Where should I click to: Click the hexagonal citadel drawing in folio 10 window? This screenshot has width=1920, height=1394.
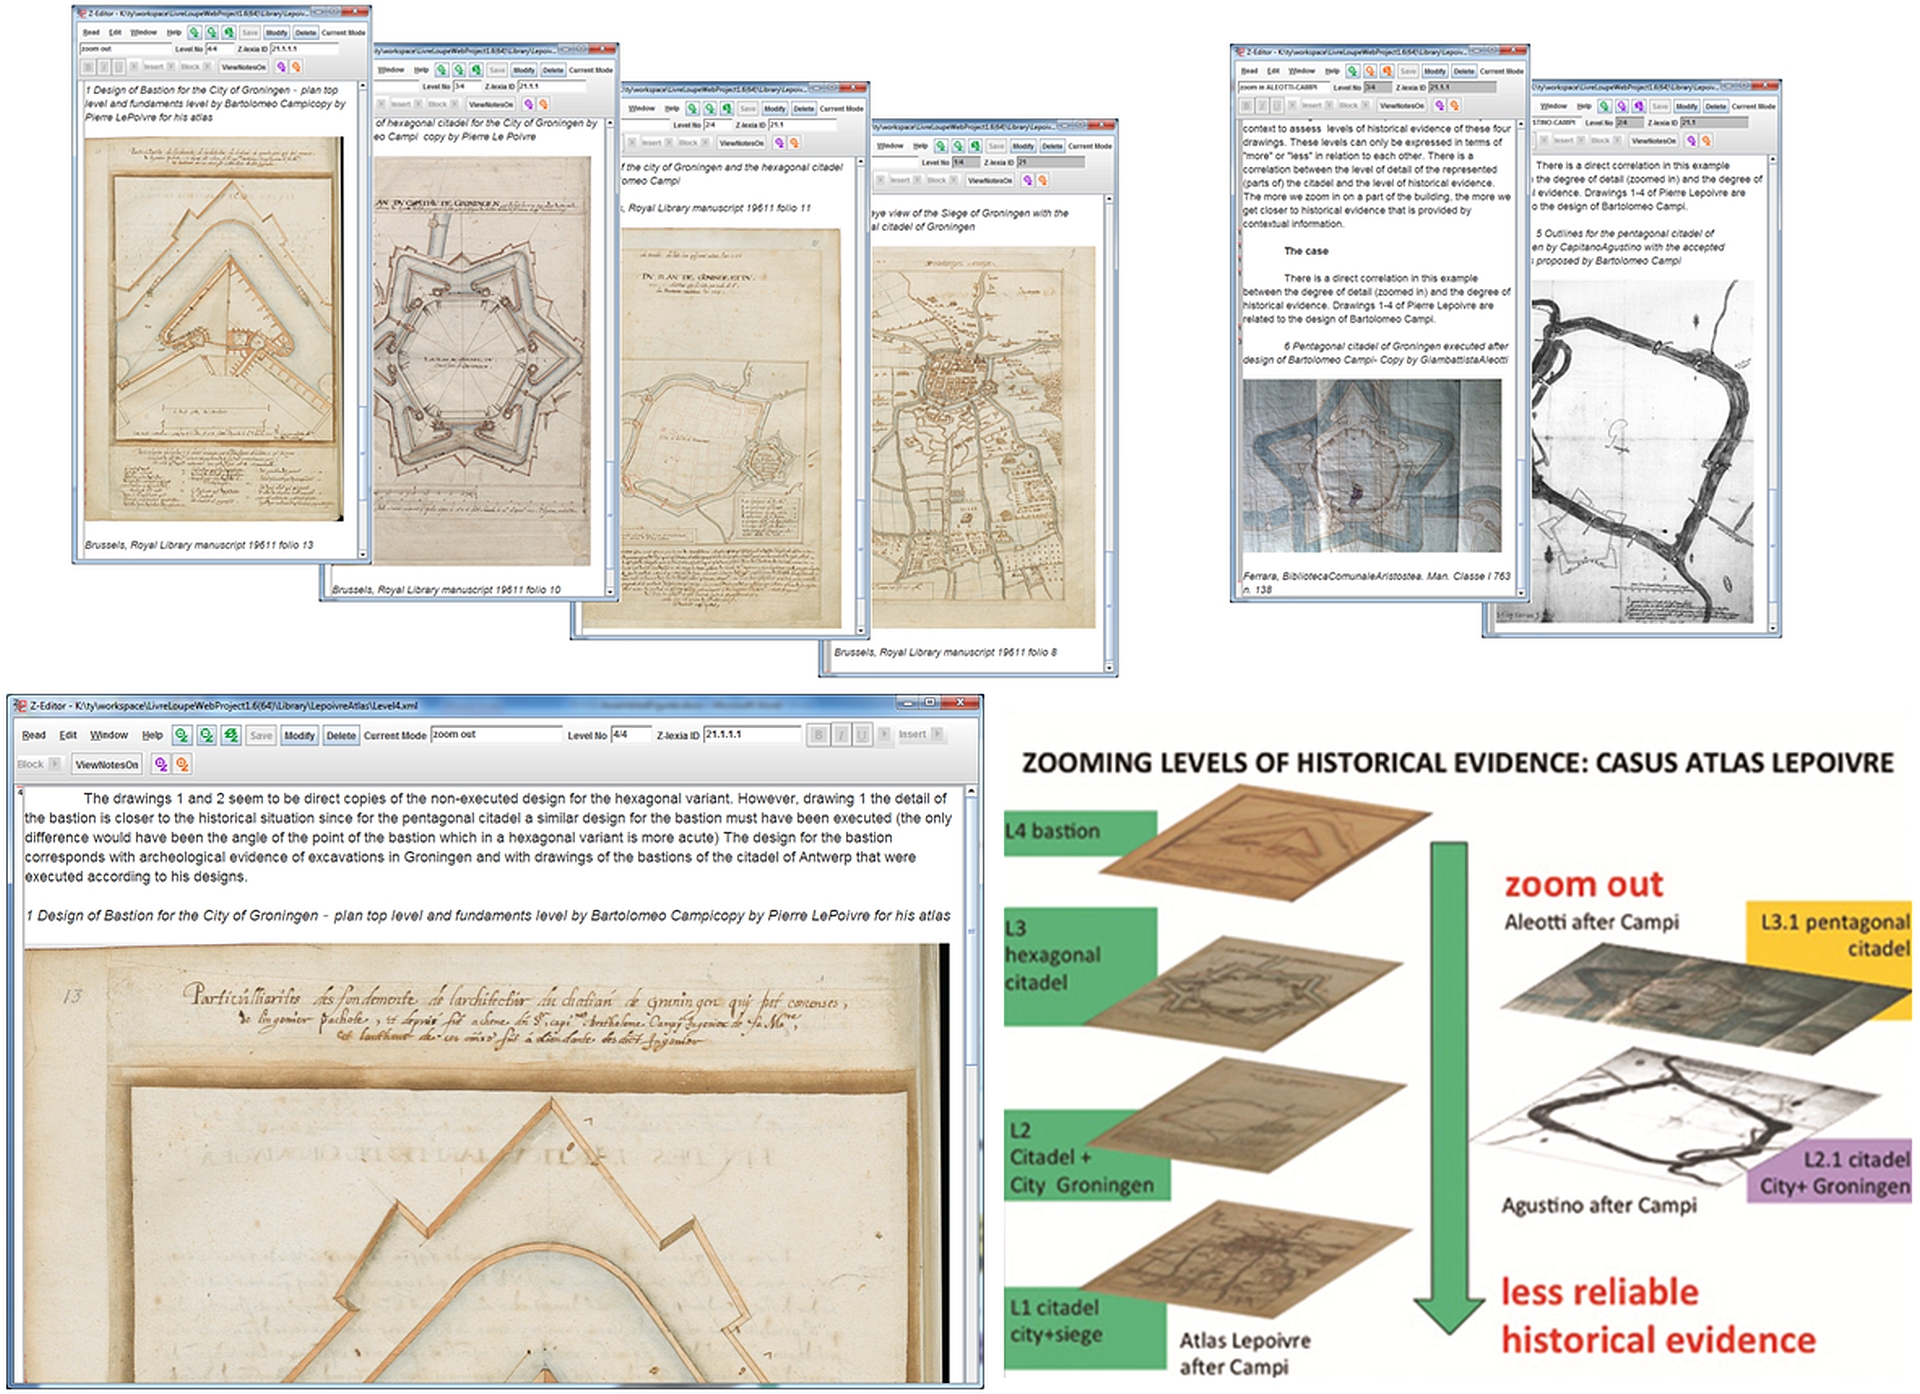[x=482, y=361]
